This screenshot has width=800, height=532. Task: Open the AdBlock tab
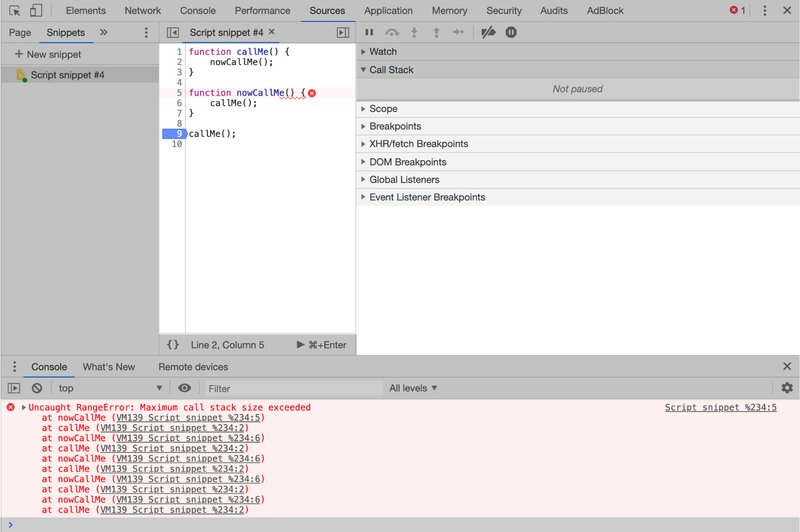605,10
